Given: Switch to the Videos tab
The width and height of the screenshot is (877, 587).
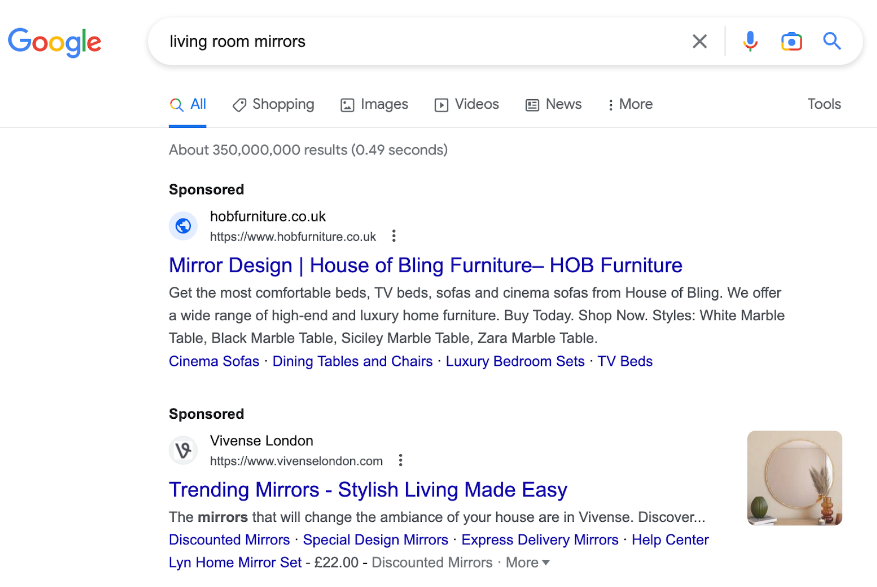Looking at the screenshot, I should [466, 105].
